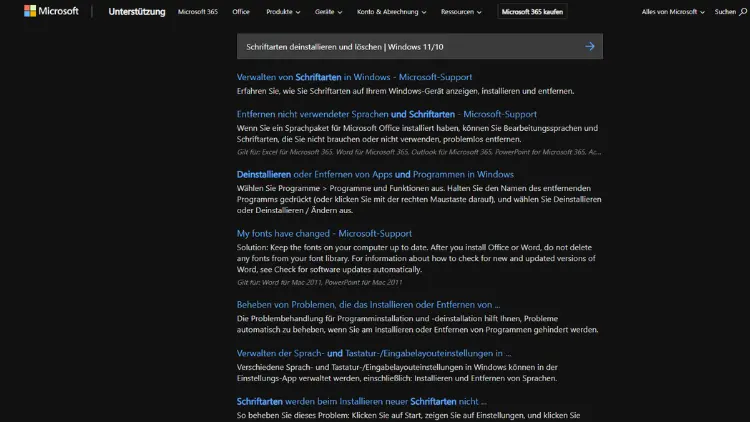Open Schriftarten werden beim Installieren result
This screenshot has height=422, width=750.
362,402
